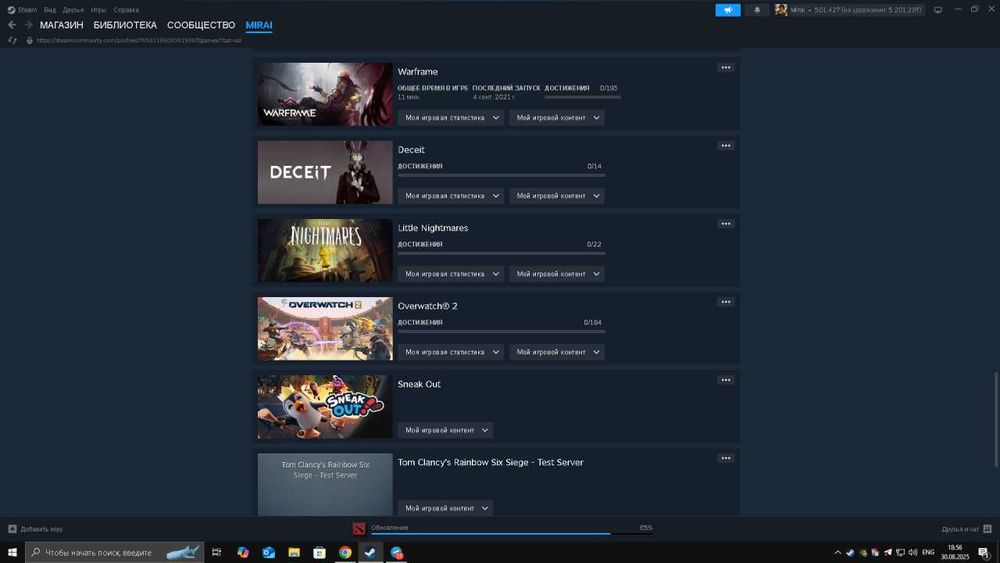Image resolution: width=1000 pixels, height=563 pixels.
Task: Click the Windows taskbar search box
Action: [115, 552]
